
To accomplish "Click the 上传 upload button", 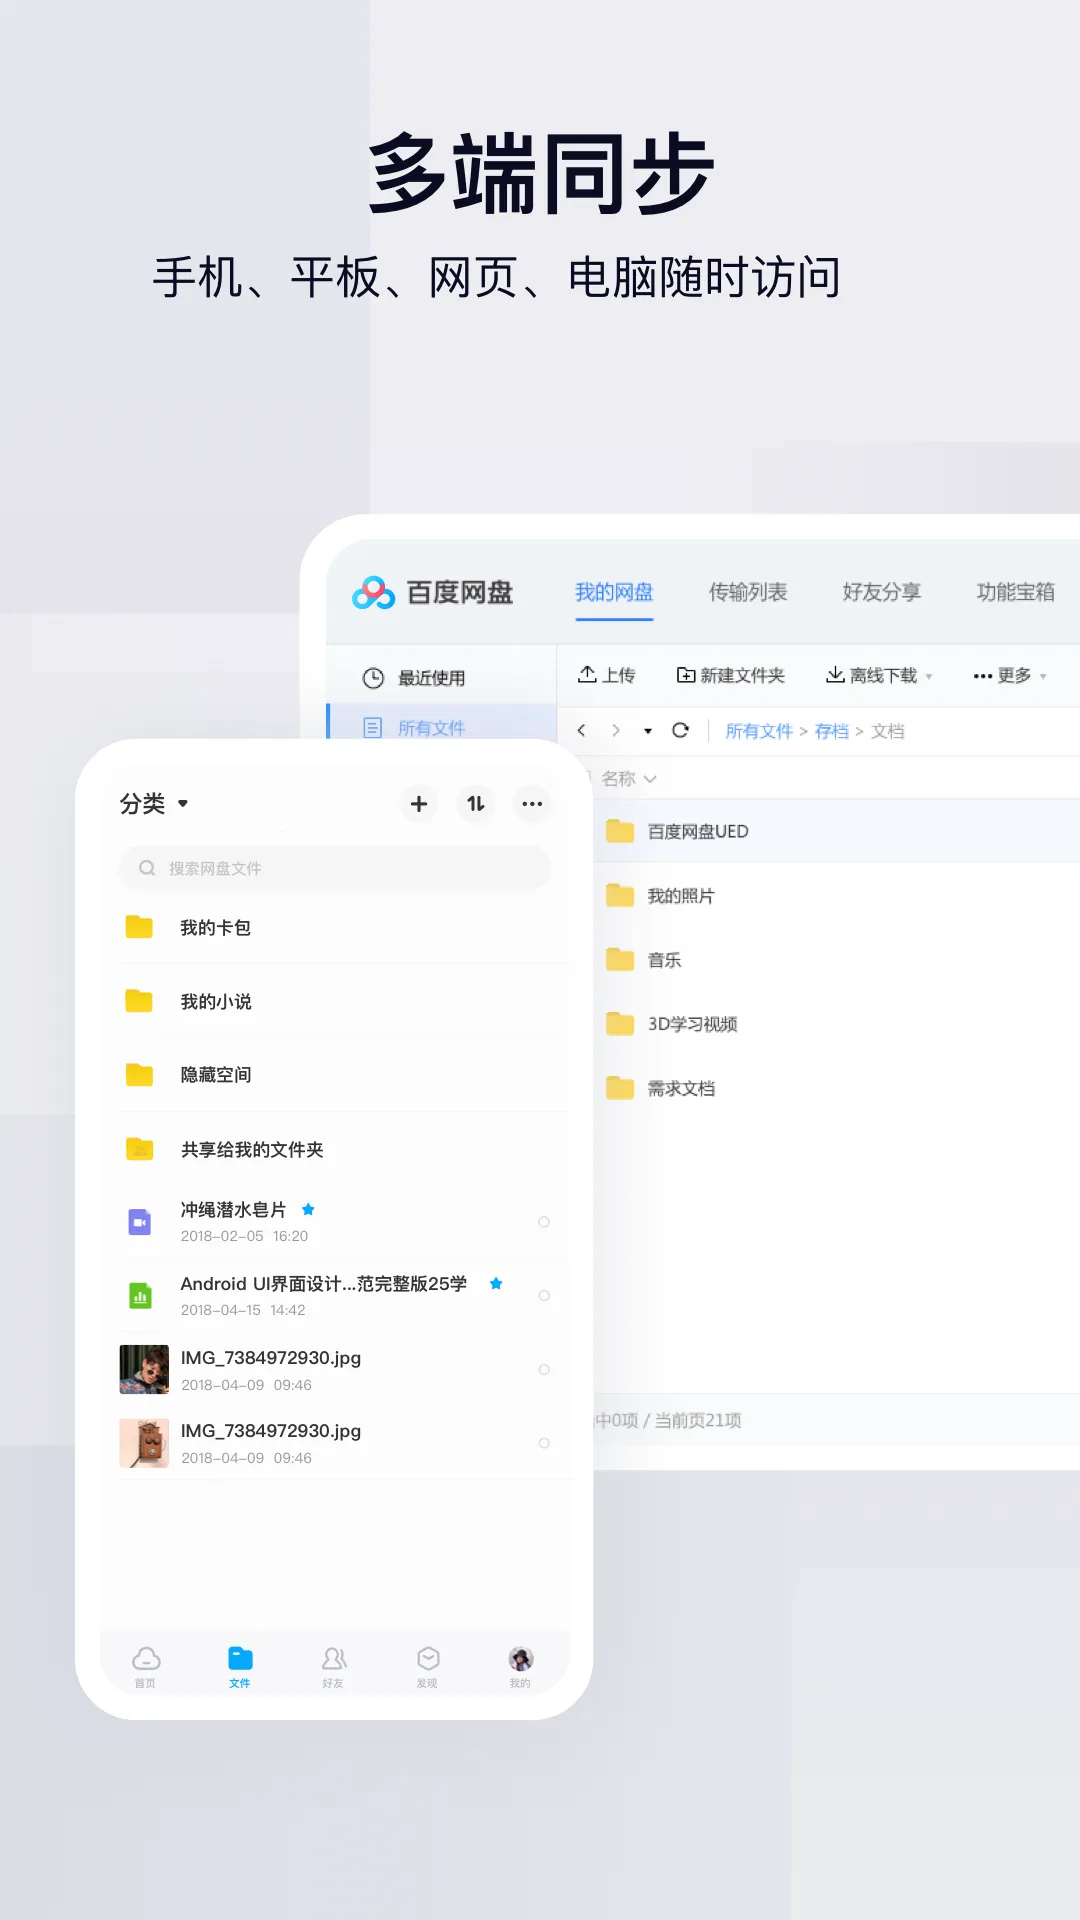I will [x=606, y=676].
